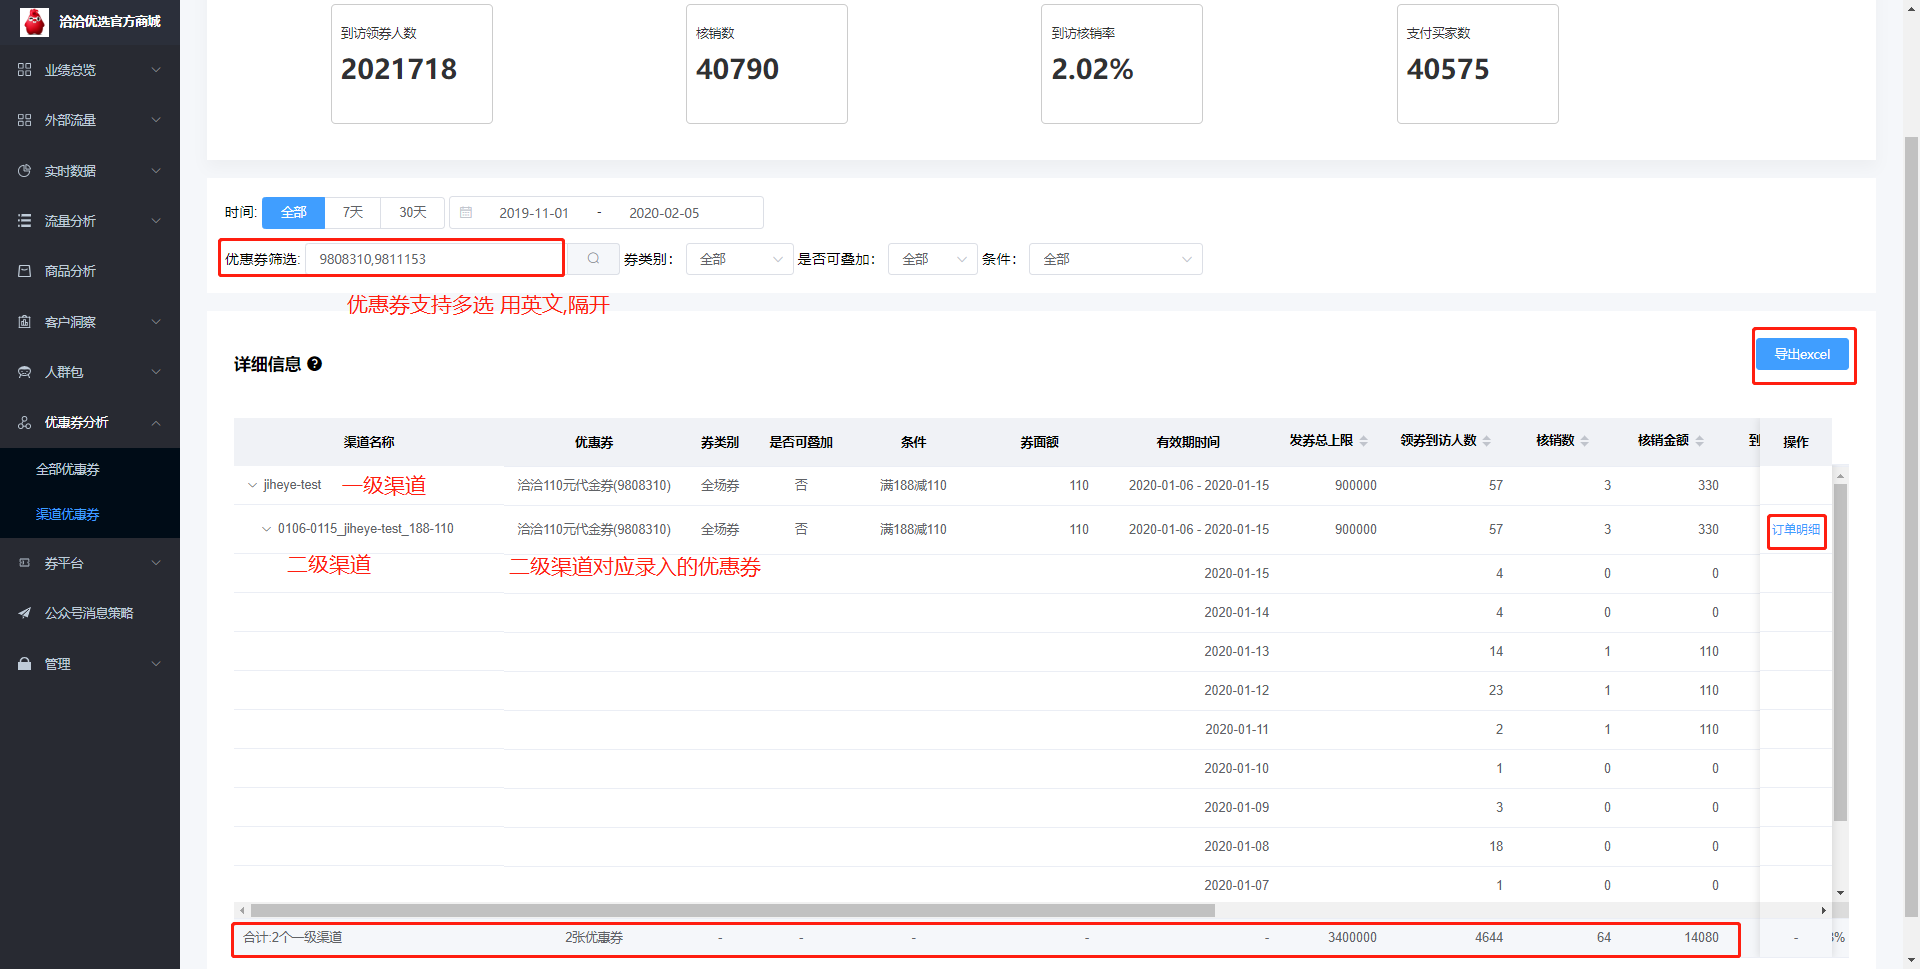Image resolution: width=1920 pixels, height=969 pixels.
Task: Sort by 核销金额 column arrows
Action: click(x=1699, y=441)
